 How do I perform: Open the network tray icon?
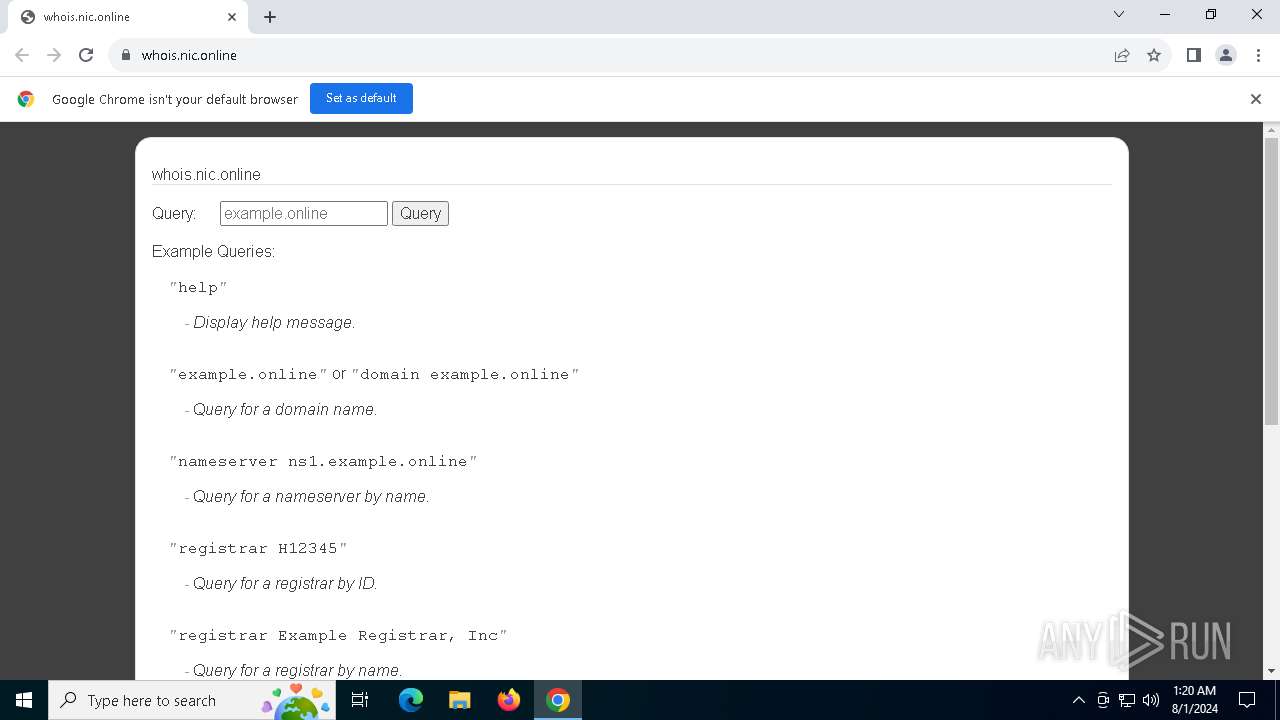click(x=1127, y=700)
